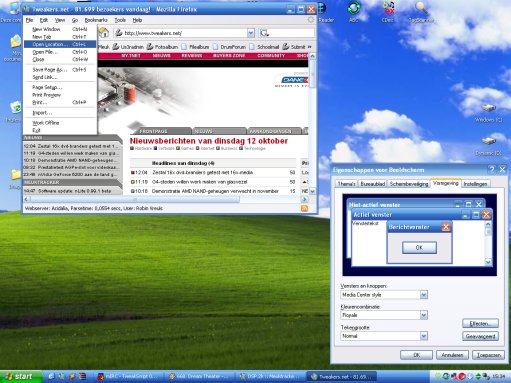
Task: Select Import in the File menu
Action: [x=60, y=113]
